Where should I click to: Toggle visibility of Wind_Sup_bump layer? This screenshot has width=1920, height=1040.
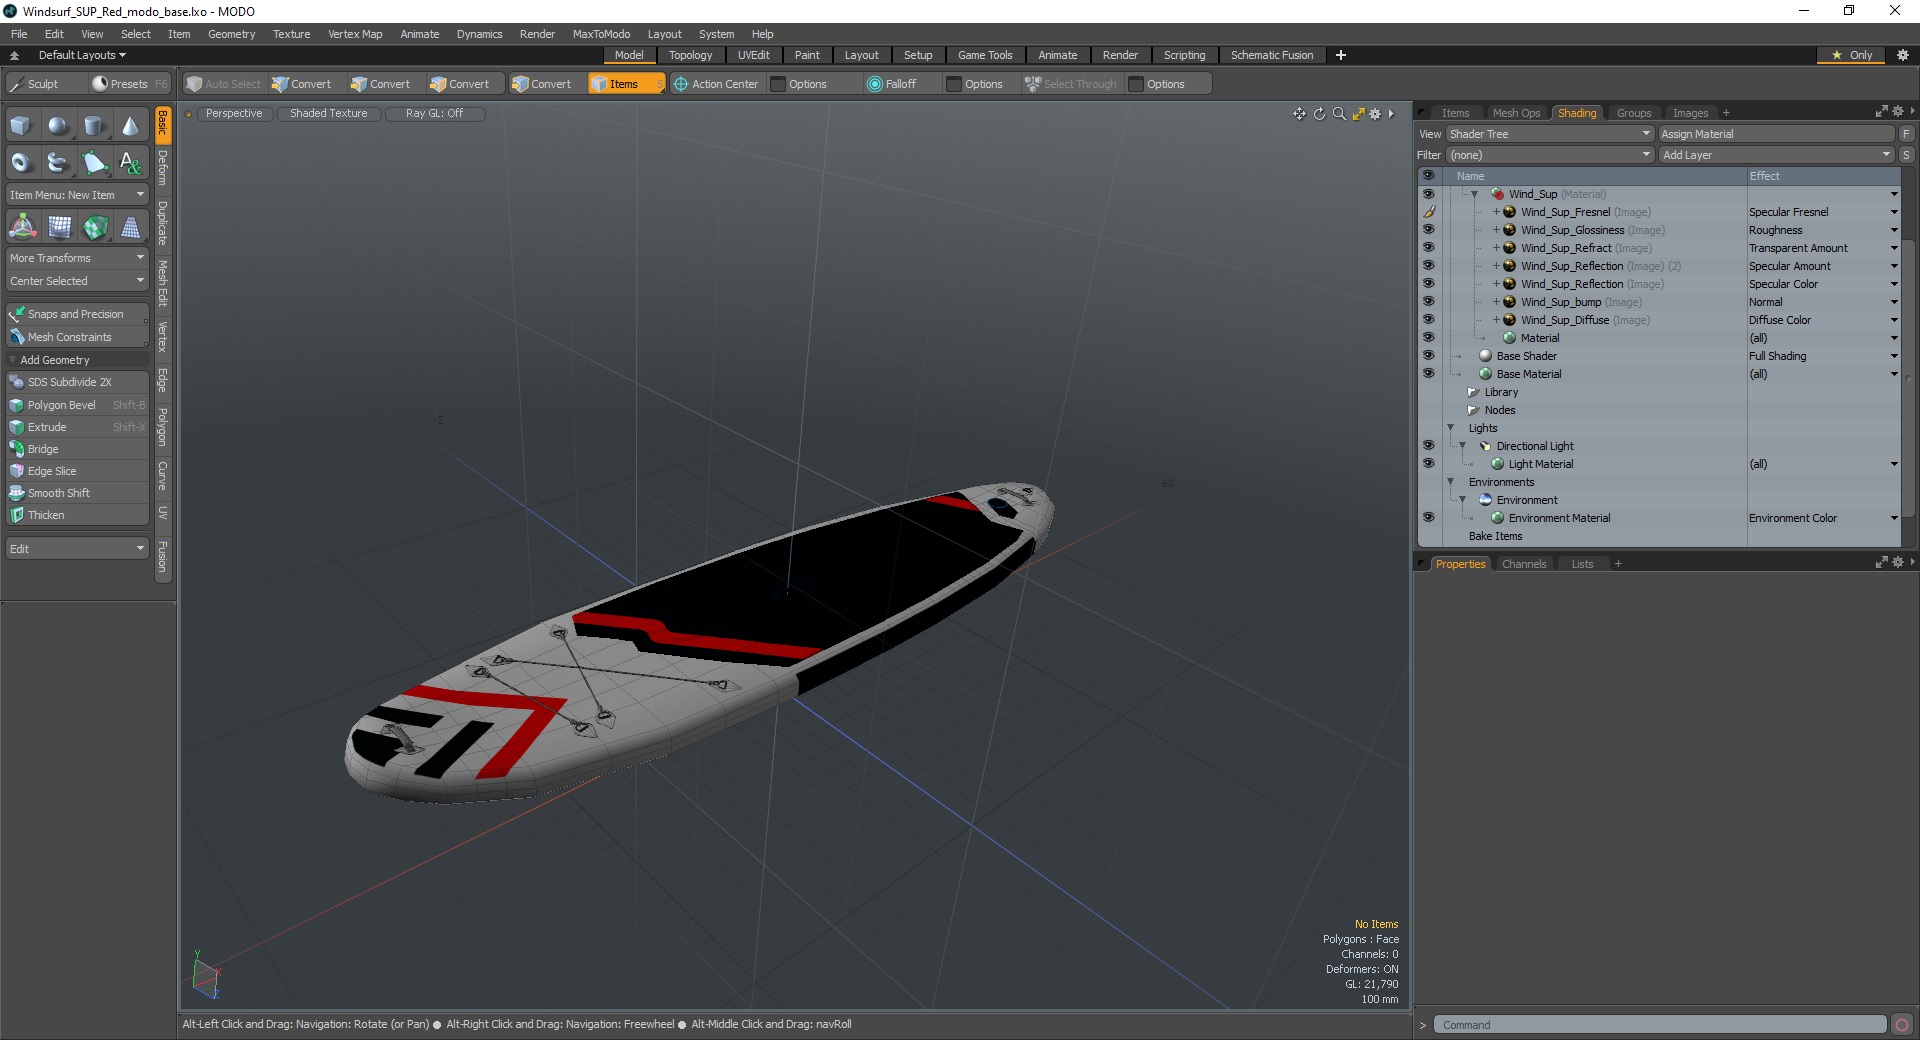tap(1428, 302)
